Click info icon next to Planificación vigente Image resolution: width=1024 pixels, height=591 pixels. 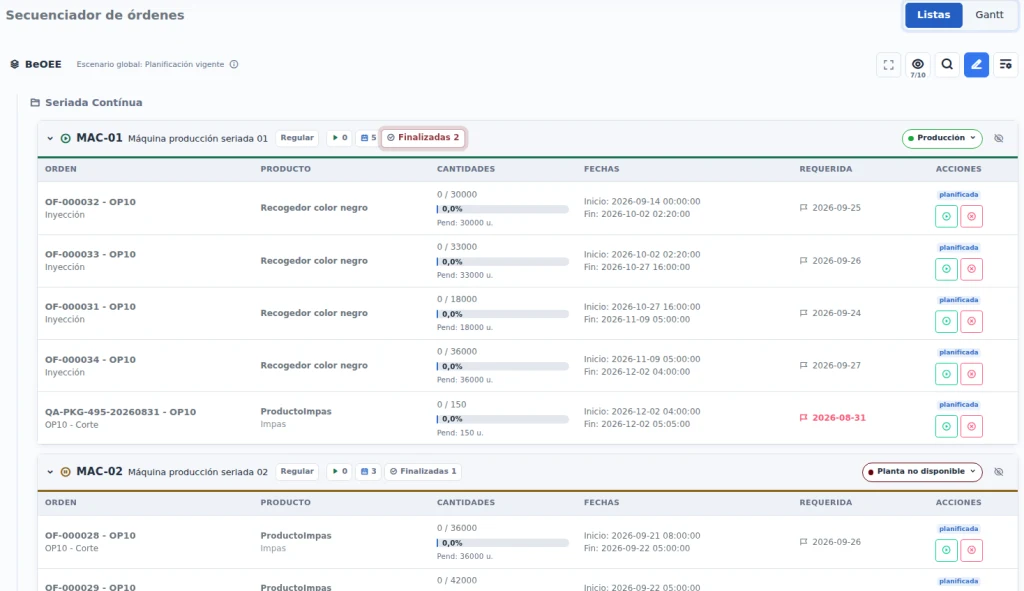(234, 64)
